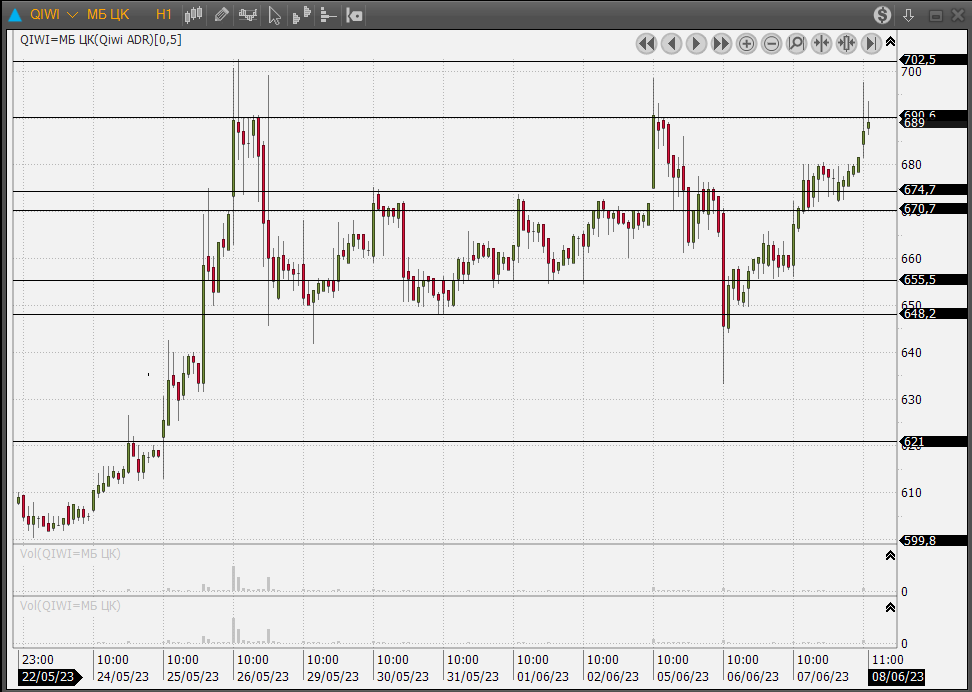The height and width of the screenshot is (692, 972).
Task: Collapse the upper Vol(QIWI) panel
Action: 889,556
